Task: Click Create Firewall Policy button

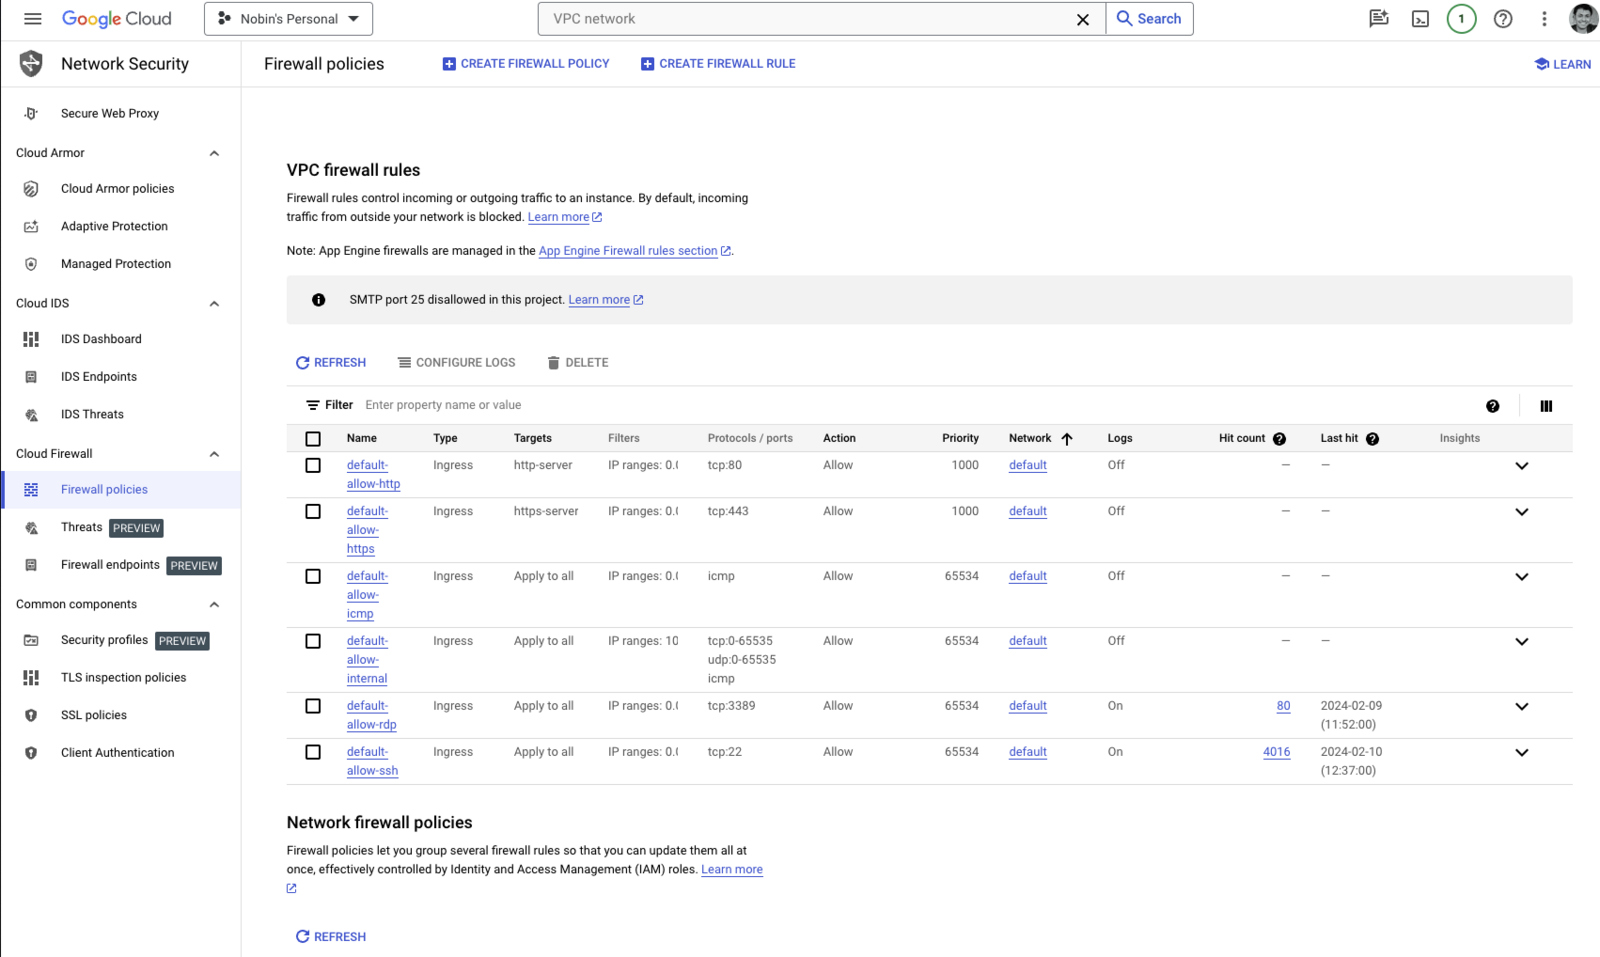Action: click(525, 64)
